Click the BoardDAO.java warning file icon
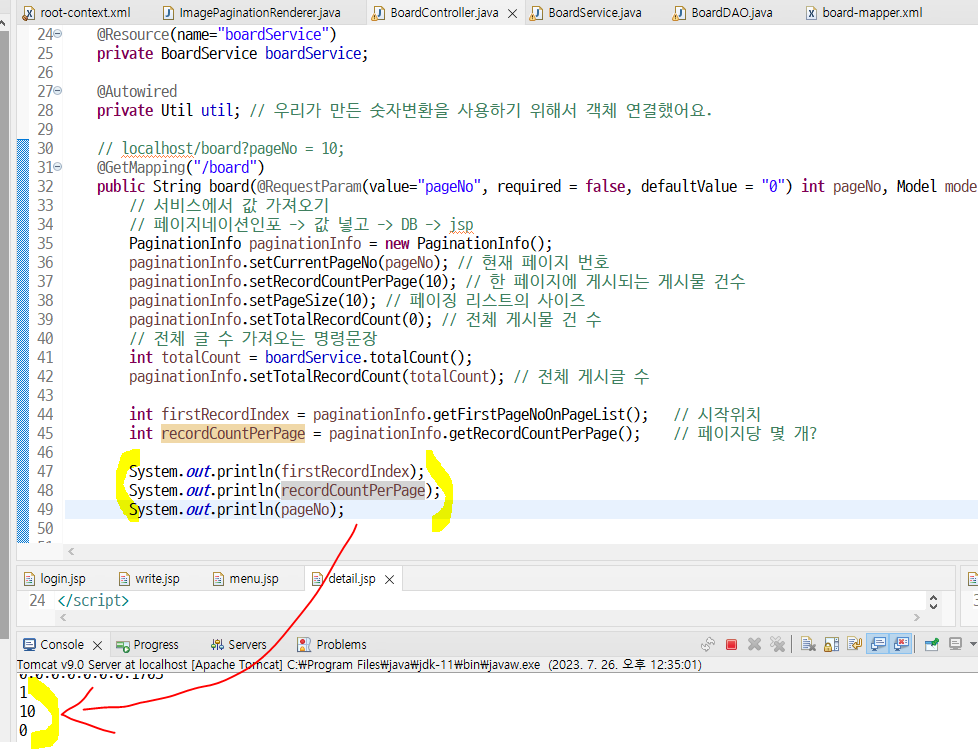978x749 pixels. click(x=679, y=13)
